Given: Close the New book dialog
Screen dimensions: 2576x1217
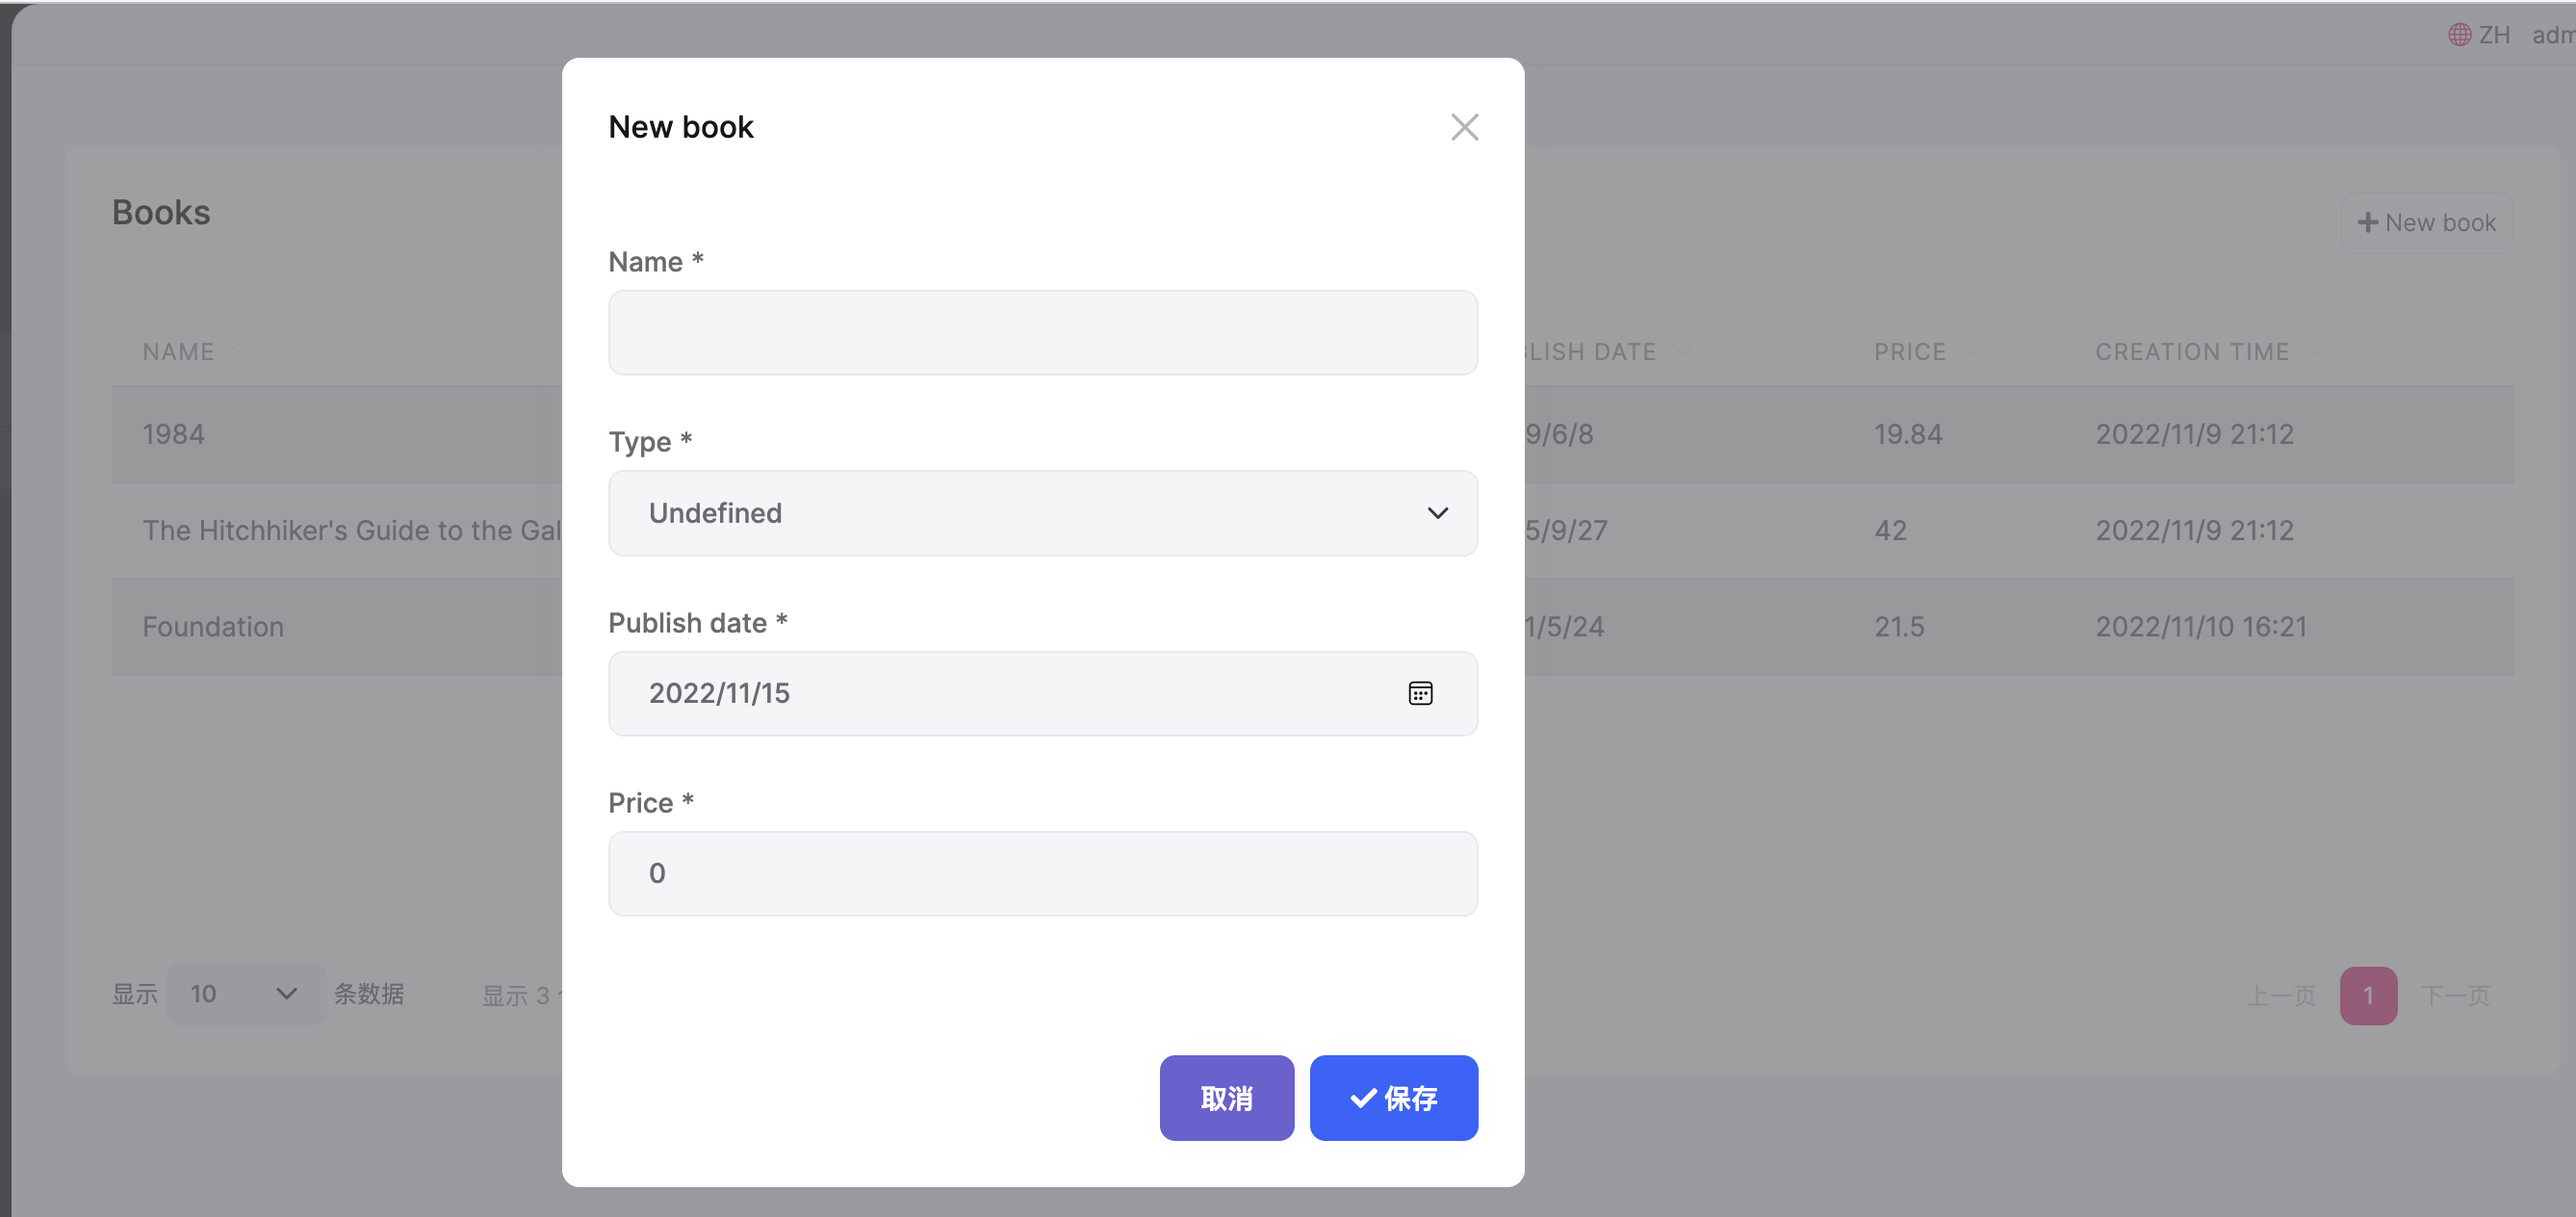Looking at the screenshot, I should [x=1464, y=127].
